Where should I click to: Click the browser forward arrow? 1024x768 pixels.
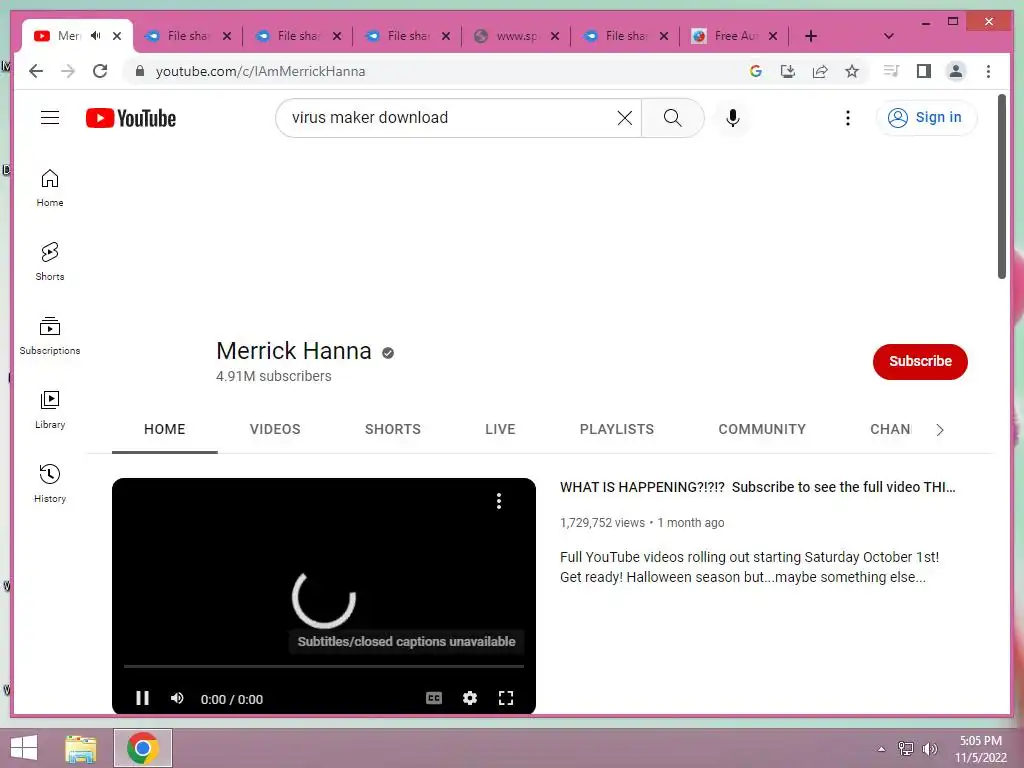tap(68, 71)
